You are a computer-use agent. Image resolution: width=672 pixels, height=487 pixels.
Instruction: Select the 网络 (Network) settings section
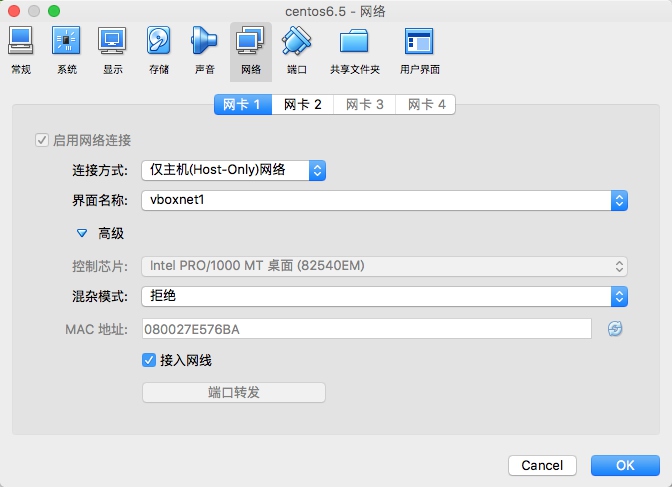(x=251, y=51)
